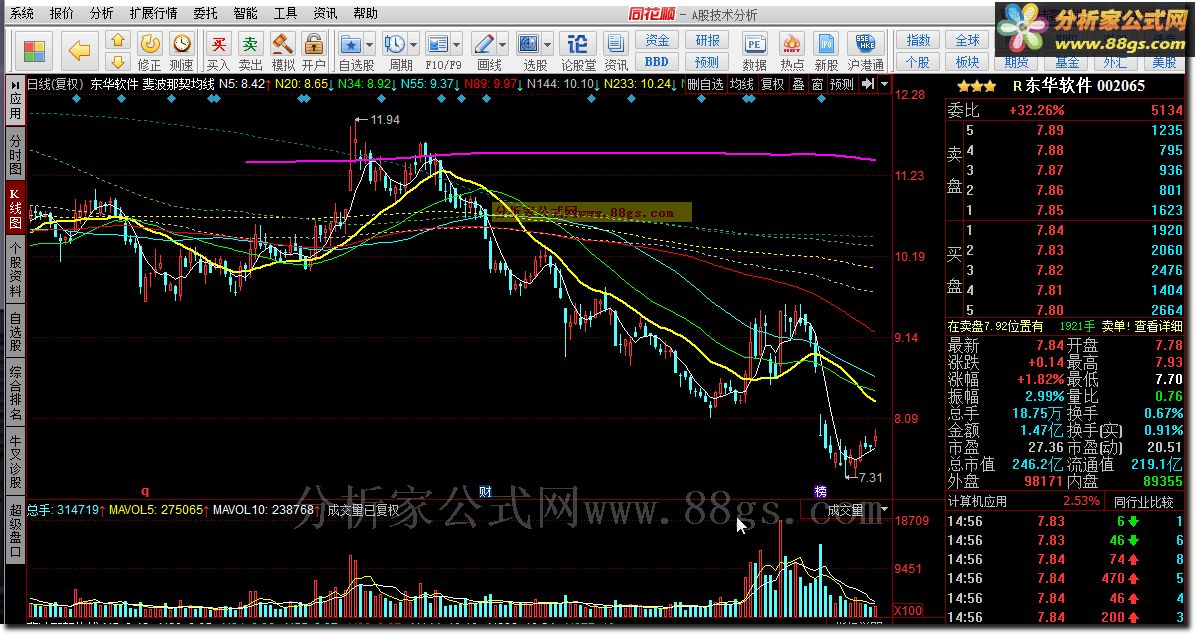Expand the 自选股 dropdown arrow
1197x635 pixels.
(x=369, y=44)
